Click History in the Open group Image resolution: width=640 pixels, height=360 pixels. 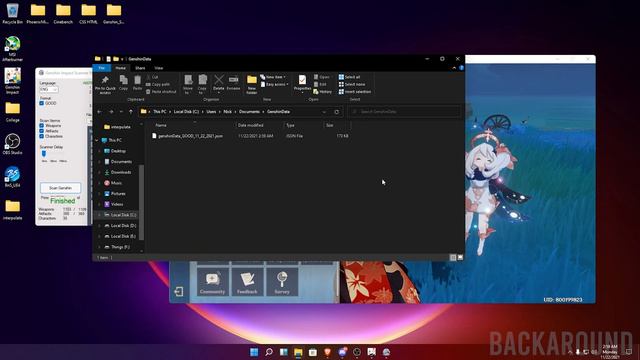(322, 92)
